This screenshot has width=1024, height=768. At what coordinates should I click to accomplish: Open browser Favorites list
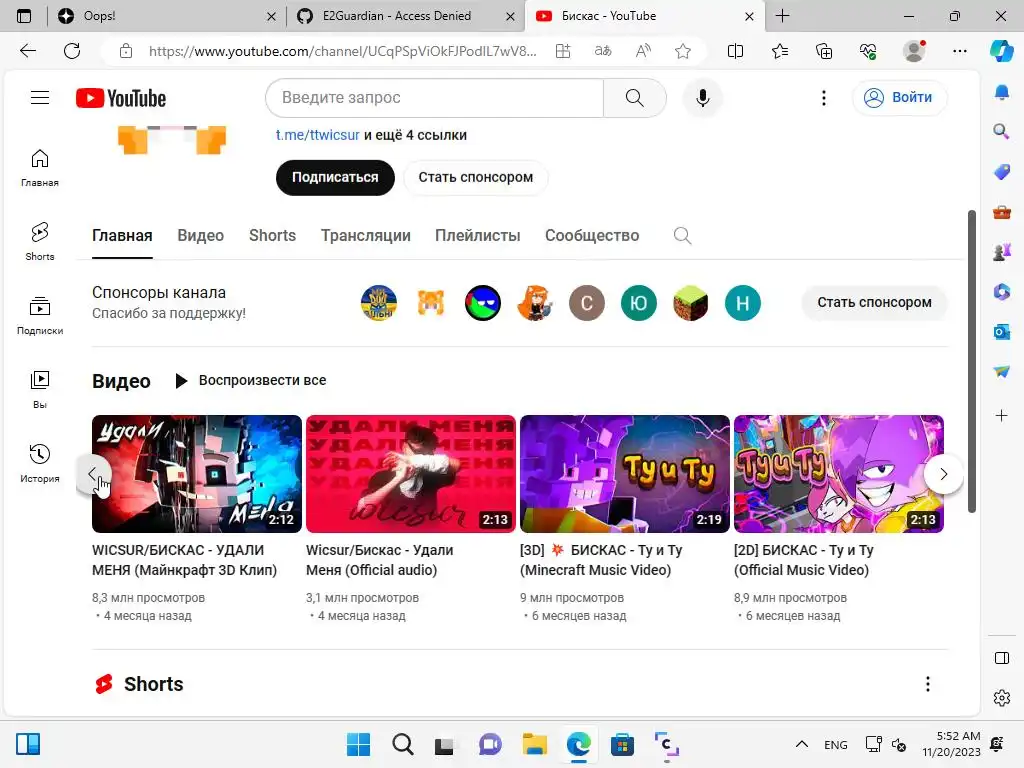point(780,51)
